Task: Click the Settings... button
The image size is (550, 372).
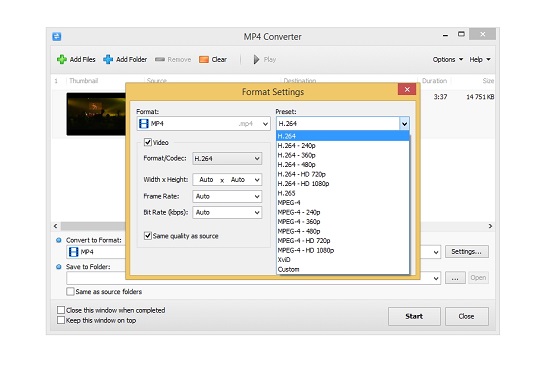Action: pos(467,251)
